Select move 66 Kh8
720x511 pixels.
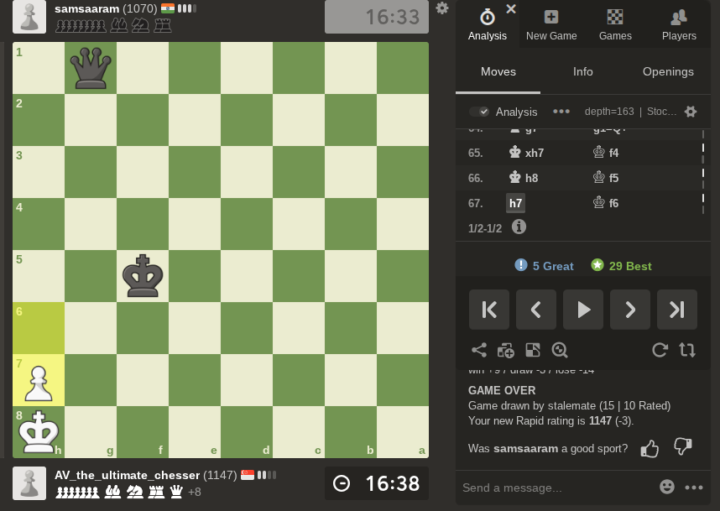524,178
